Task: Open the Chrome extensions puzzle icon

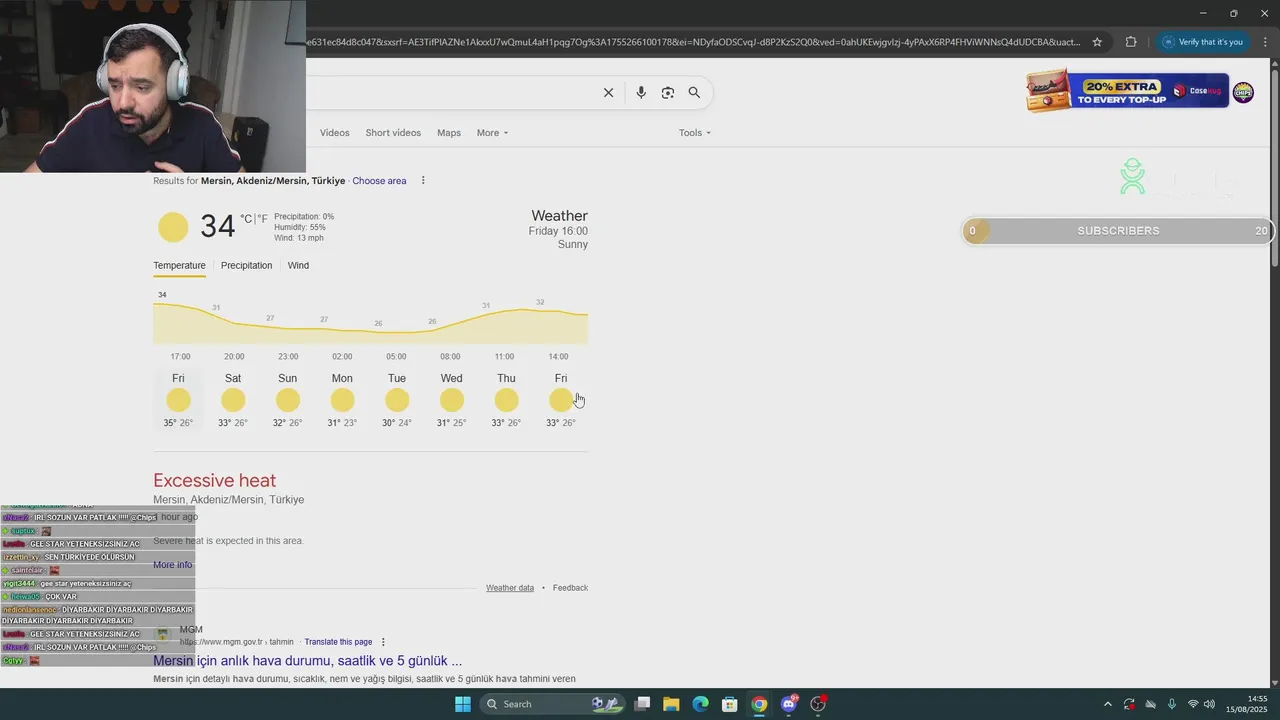Action: 1131,42
